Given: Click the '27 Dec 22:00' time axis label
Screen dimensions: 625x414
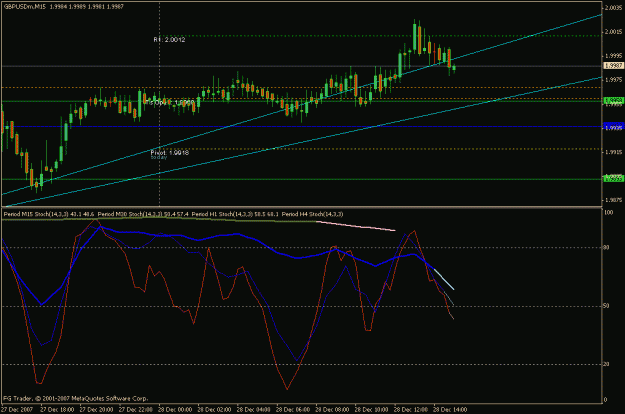Looking at the screenshot, I should click(136, 410).
